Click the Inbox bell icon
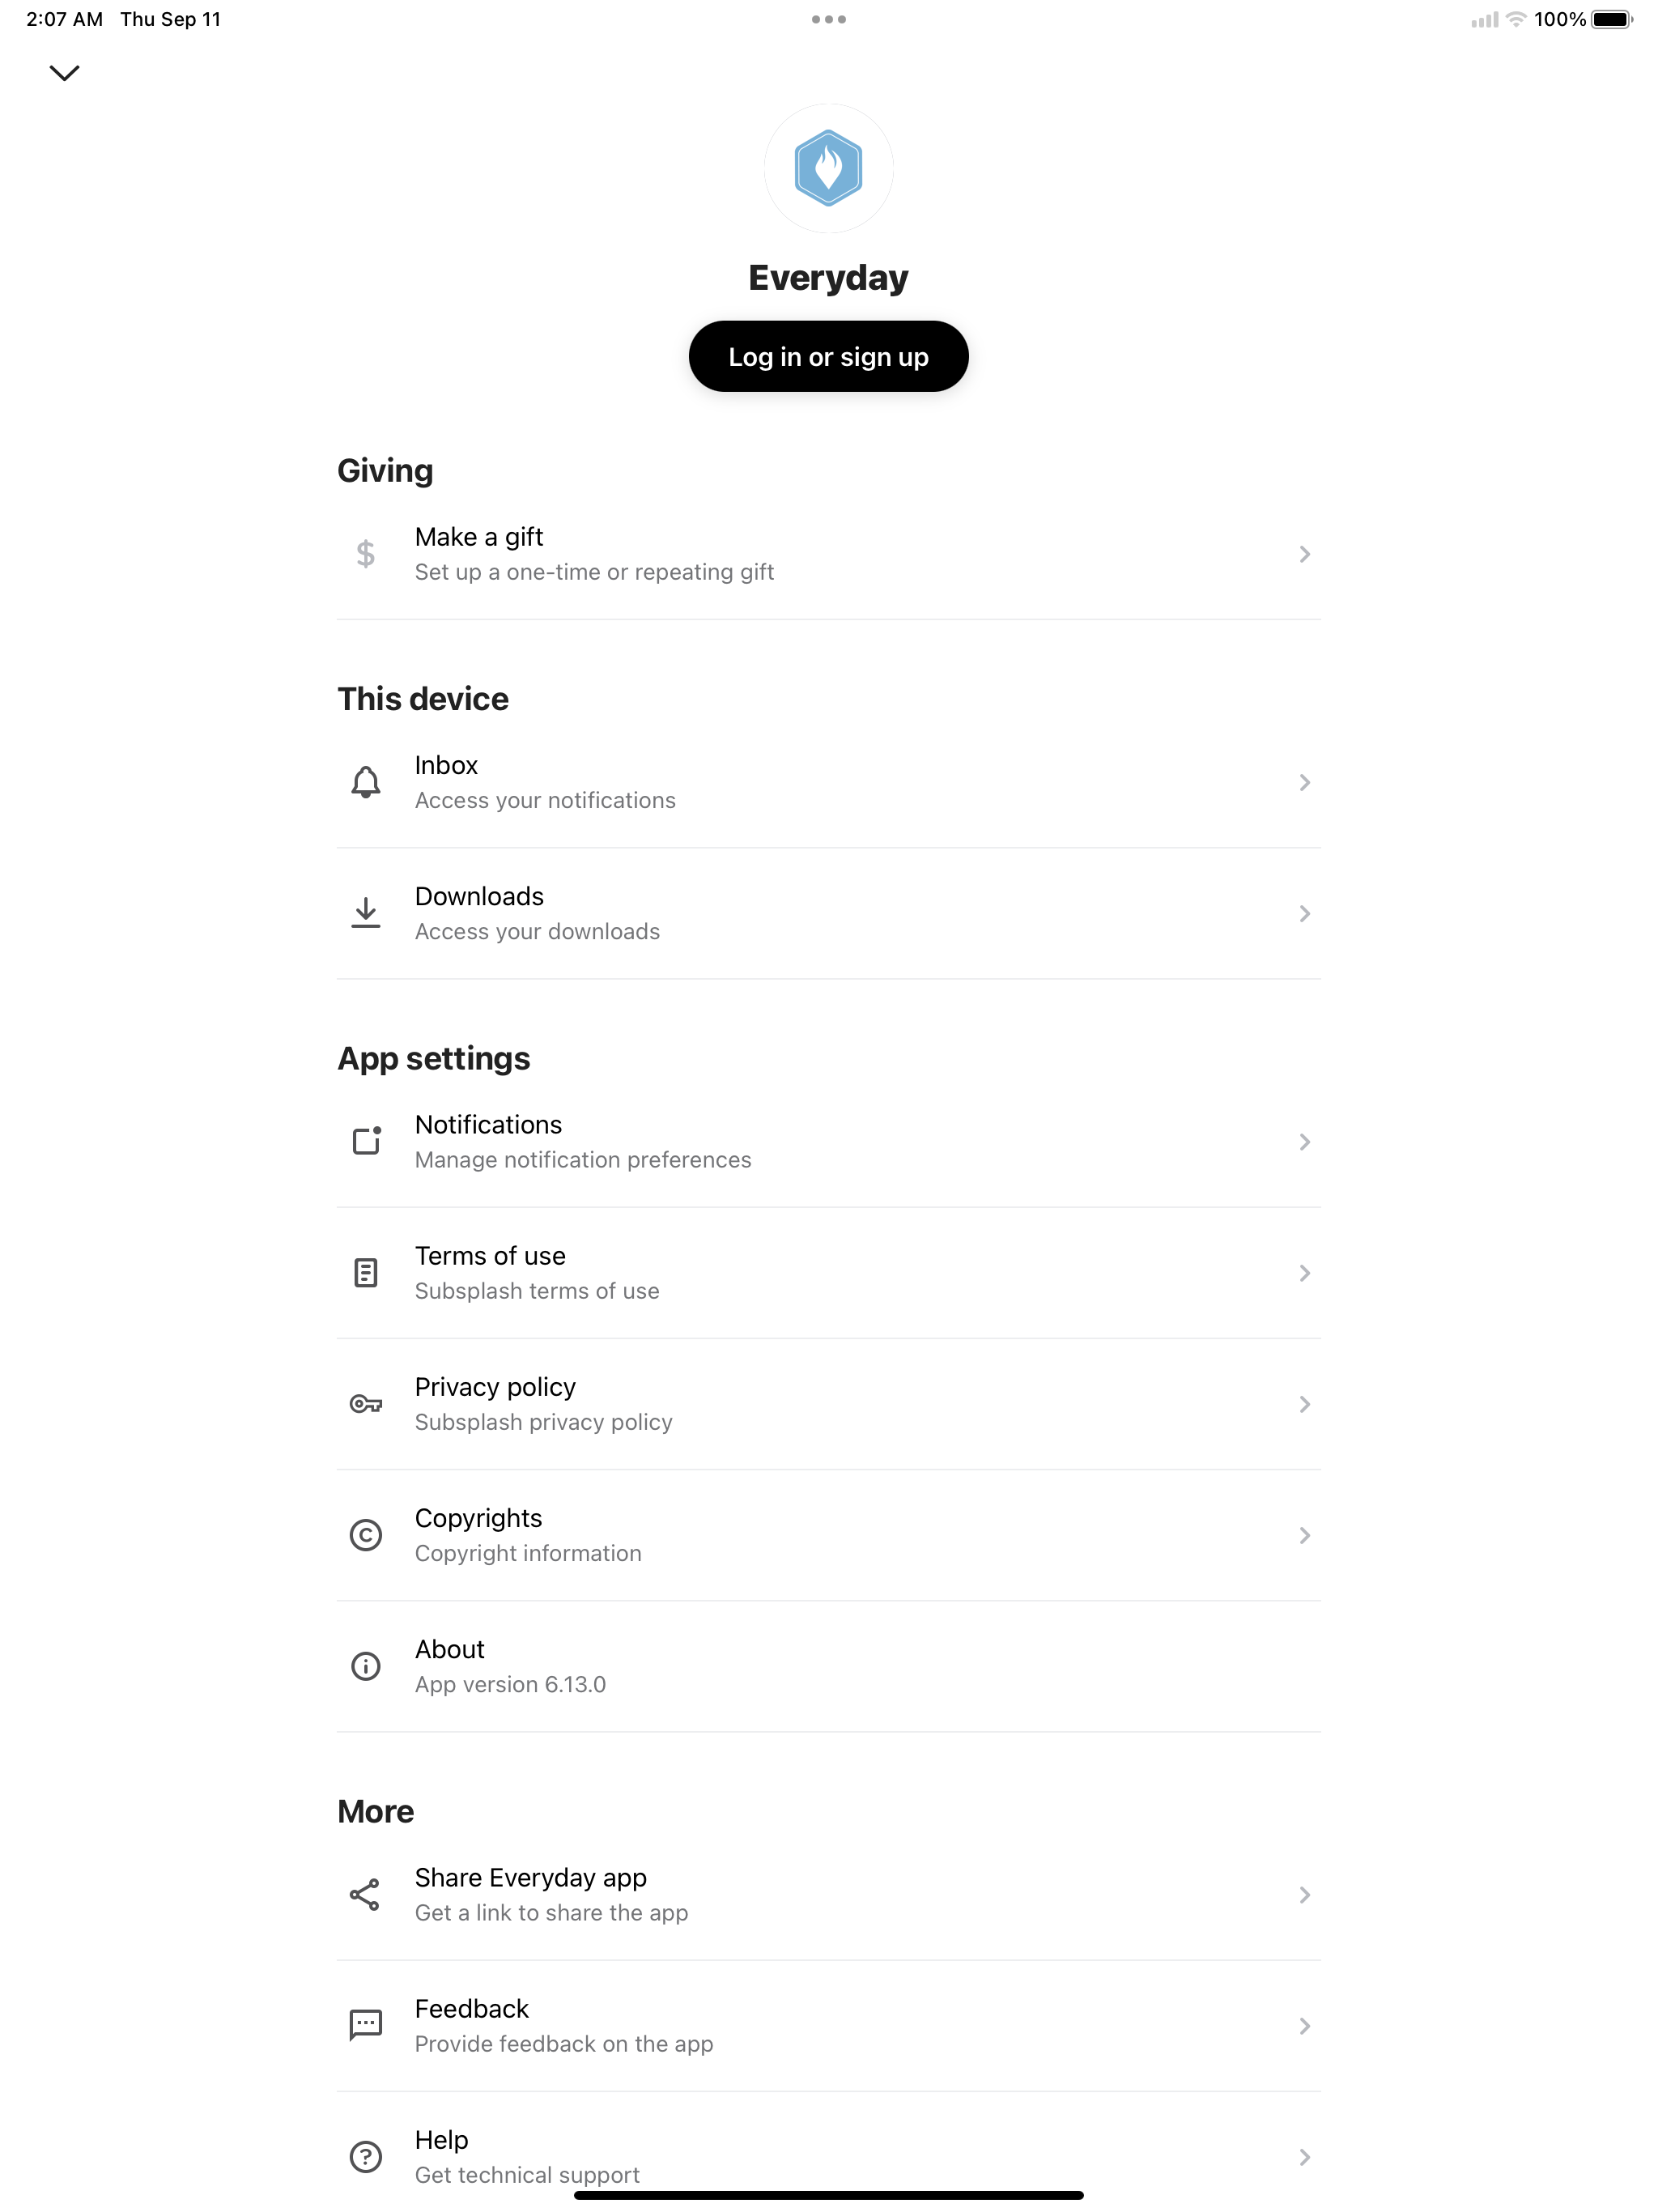 coord(366,782)
